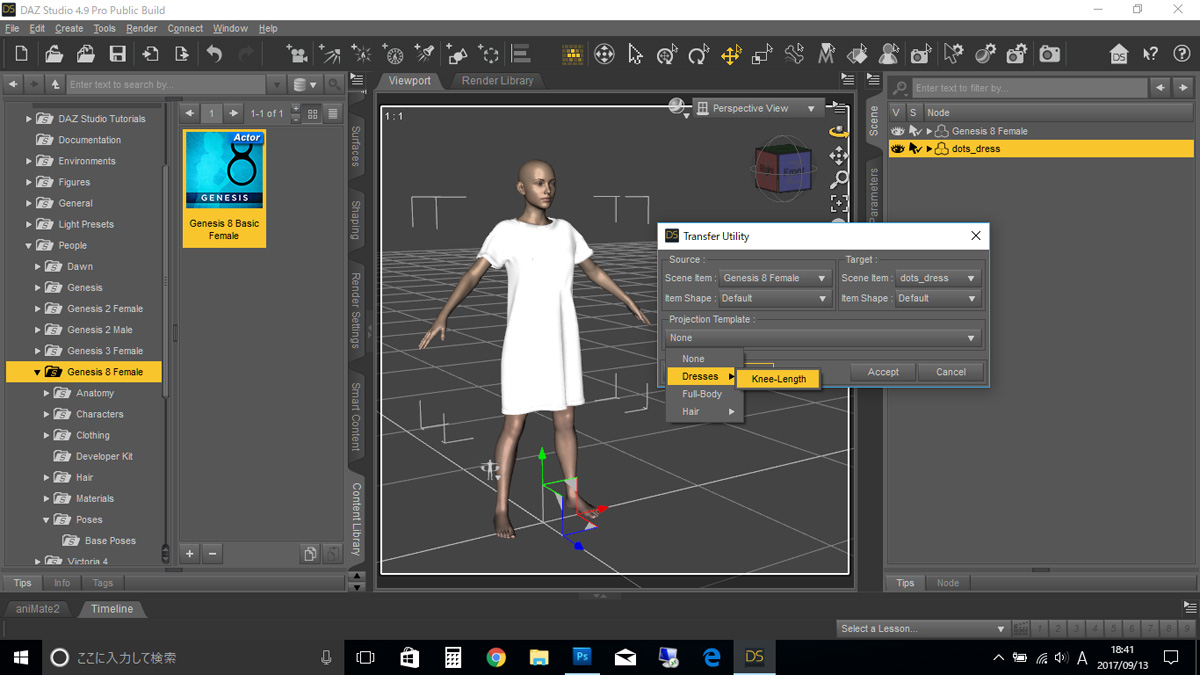Image resolution: width=1200 pixels, height=675 pixels.
Task: Open the Perspective View dropdown
Action: point(757,108)
